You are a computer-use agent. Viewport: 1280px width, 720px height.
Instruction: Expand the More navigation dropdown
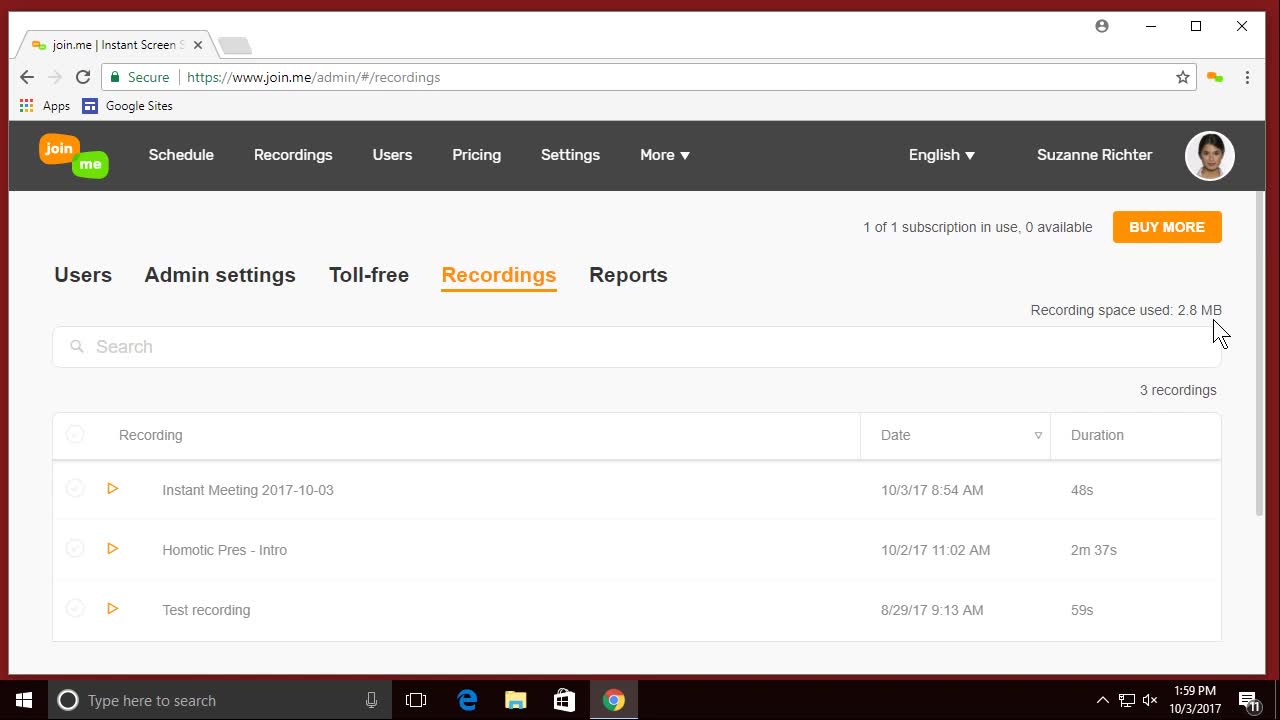pos(665,155)
